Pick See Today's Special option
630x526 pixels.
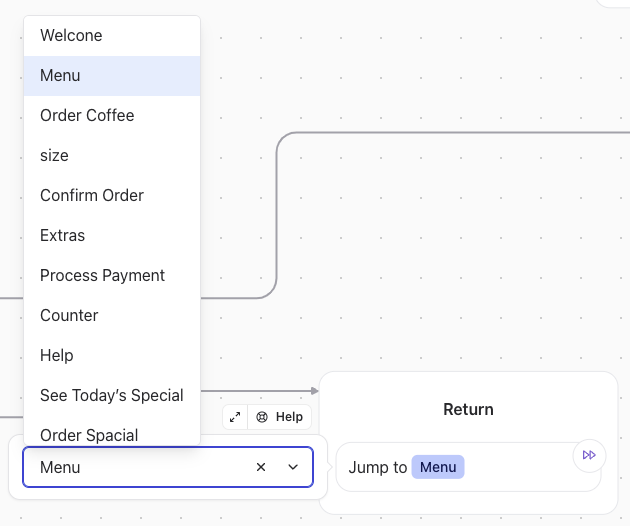tap(112, 395)
